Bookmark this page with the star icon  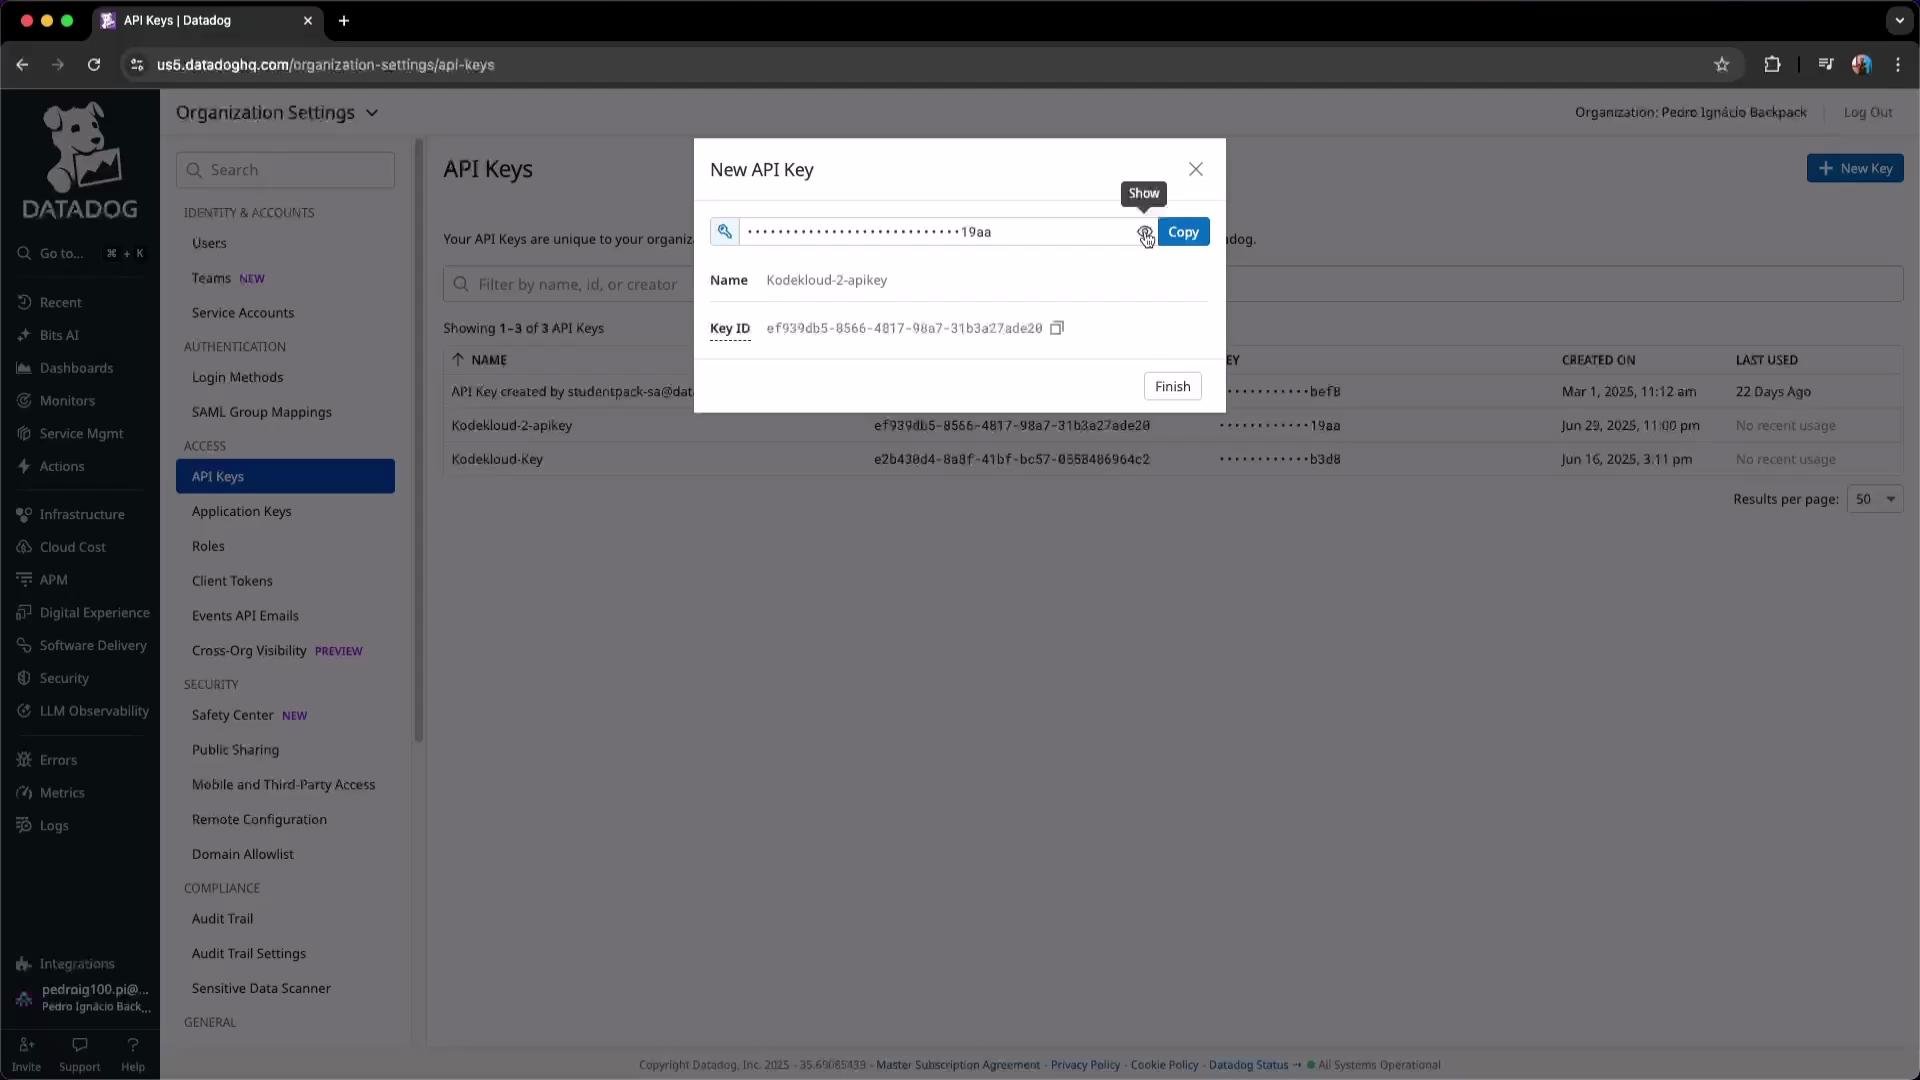point(1721,64)
